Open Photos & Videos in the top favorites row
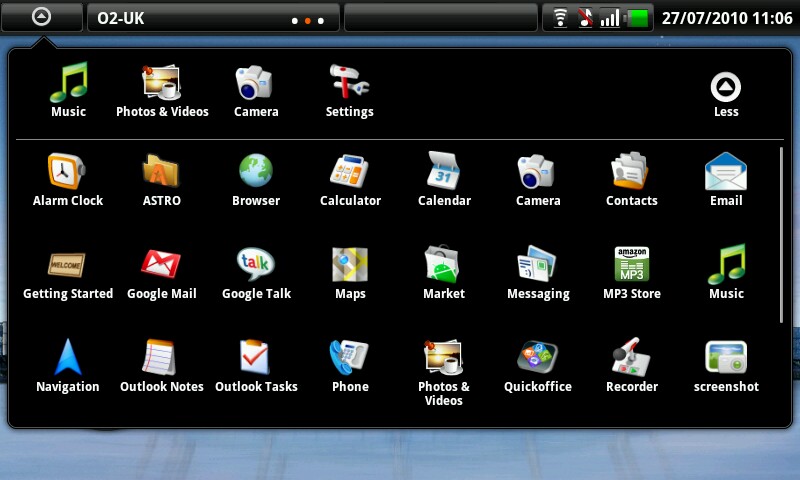The width and height of the screenshot is (800, 480). [162, 90]
